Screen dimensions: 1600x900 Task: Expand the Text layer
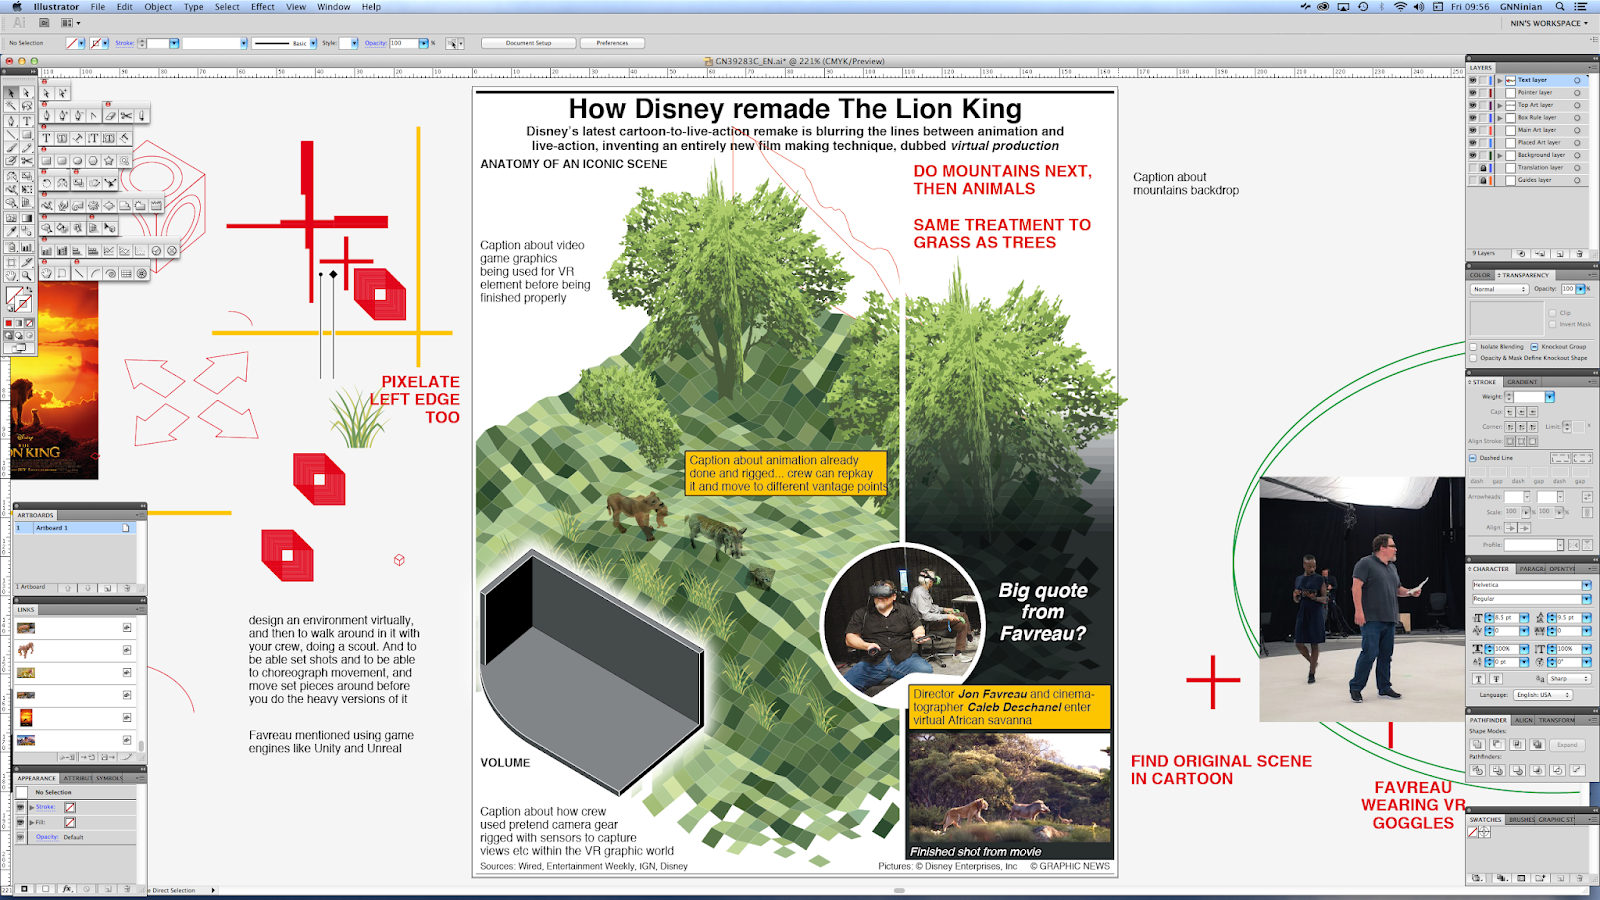1500,80
